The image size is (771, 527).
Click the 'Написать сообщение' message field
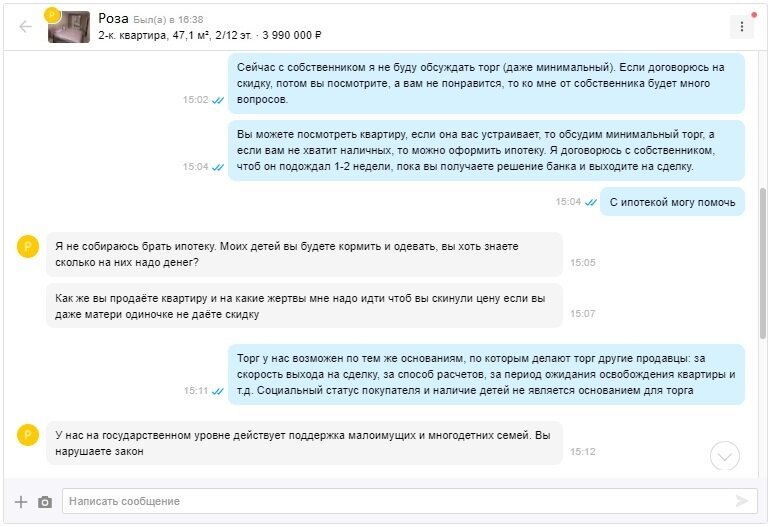pos(409,501)
